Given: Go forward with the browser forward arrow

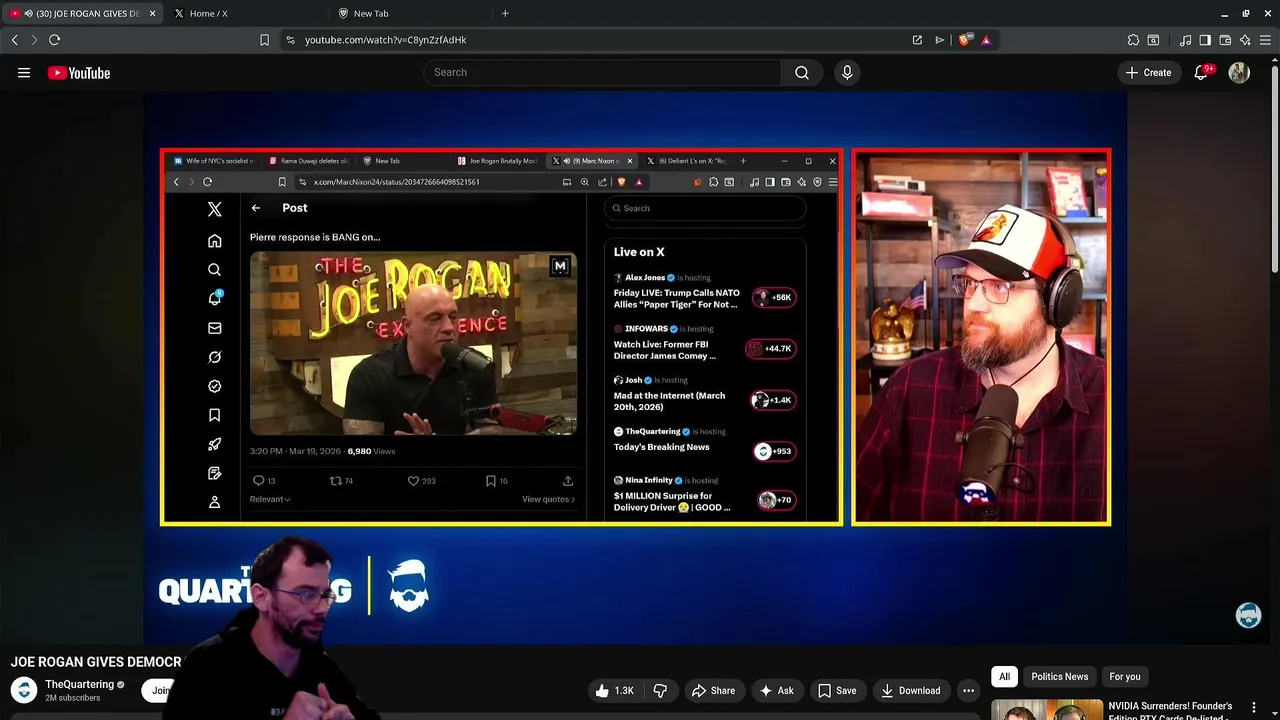Looking at the screenshot, I should click(33, 40).
